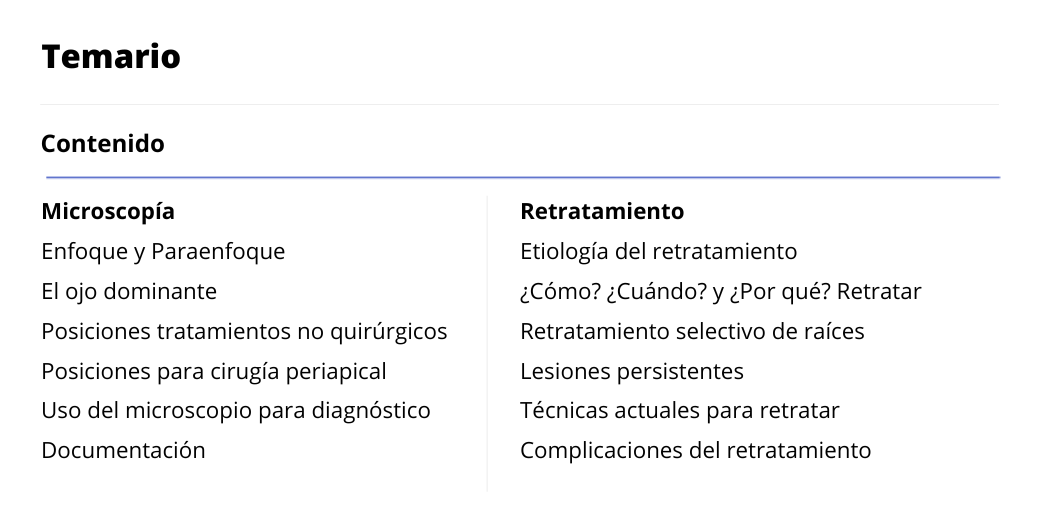Click Etiología del retratamiento

tap(659, 252)
